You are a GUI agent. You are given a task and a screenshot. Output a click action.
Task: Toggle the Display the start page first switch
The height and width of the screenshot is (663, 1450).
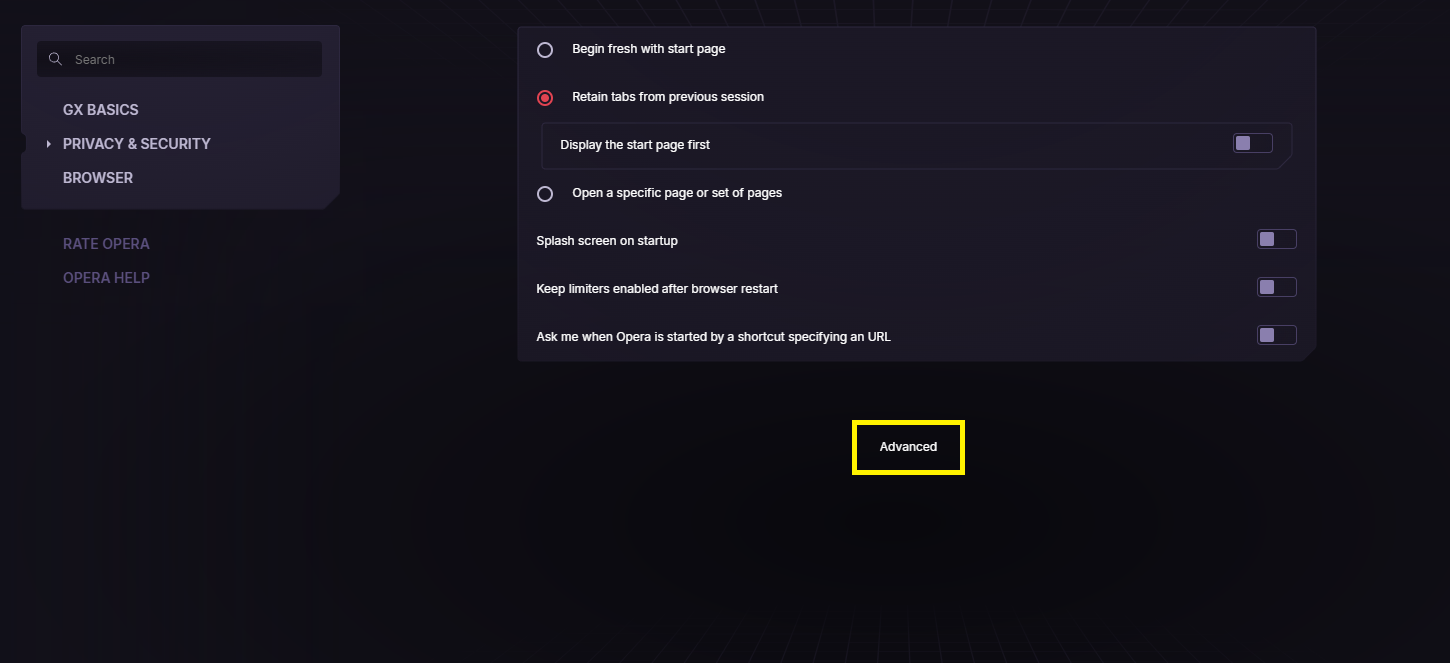point(1253,143)
